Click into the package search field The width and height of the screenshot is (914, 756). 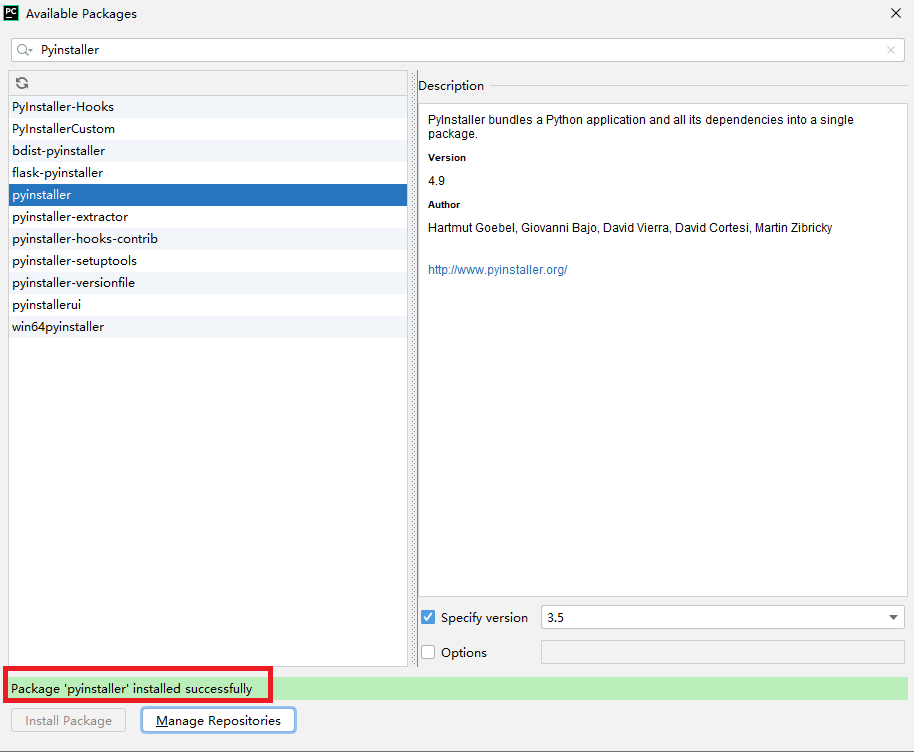[458, 50]
